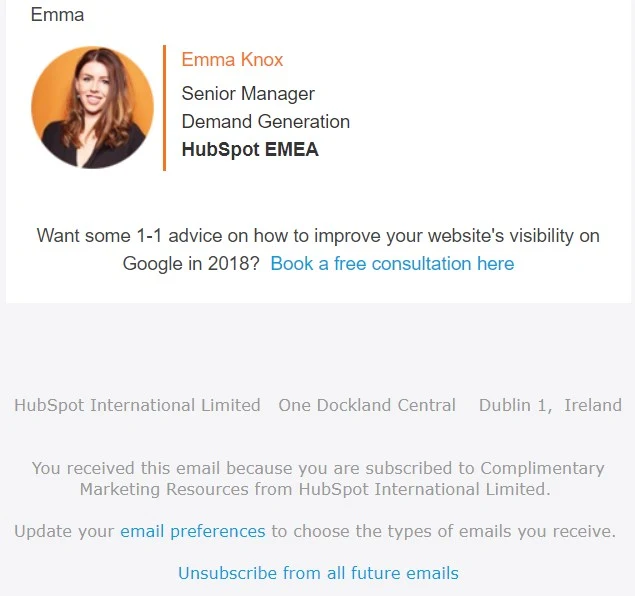Click the circular signature profile photo
Viewport: 635px width, 596px height.
click(92, 107)
